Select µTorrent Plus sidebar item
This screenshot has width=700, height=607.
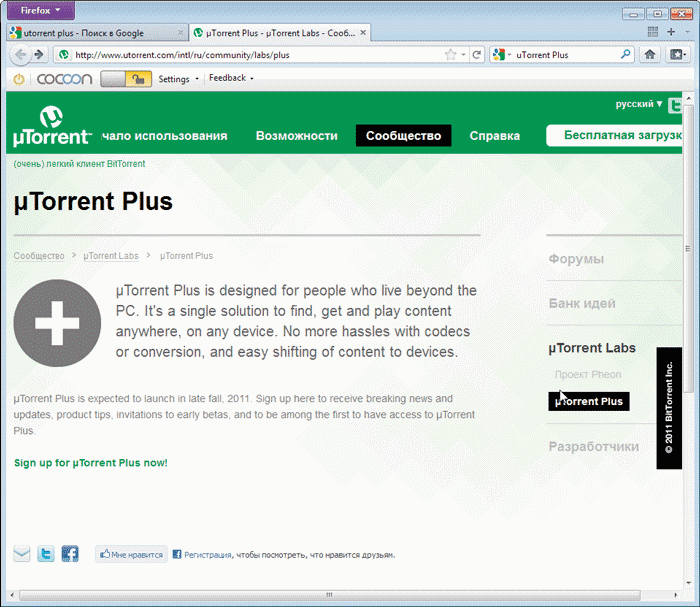tap(589, 401)
